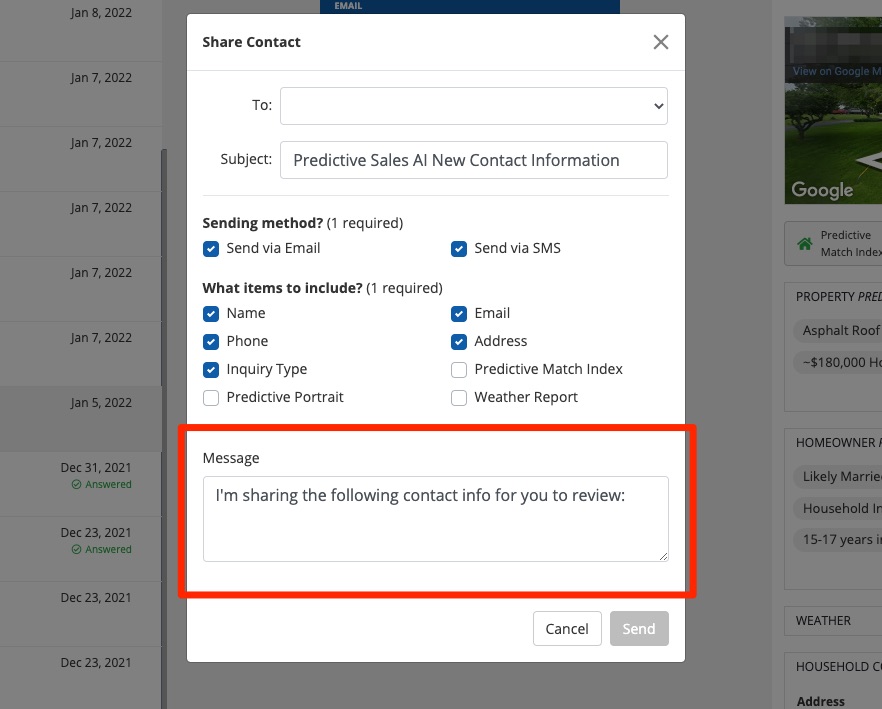This screenshot has height=709, width=882.
Task: Toggle the Email item checkbox
Action: click(x=459, y=314)
